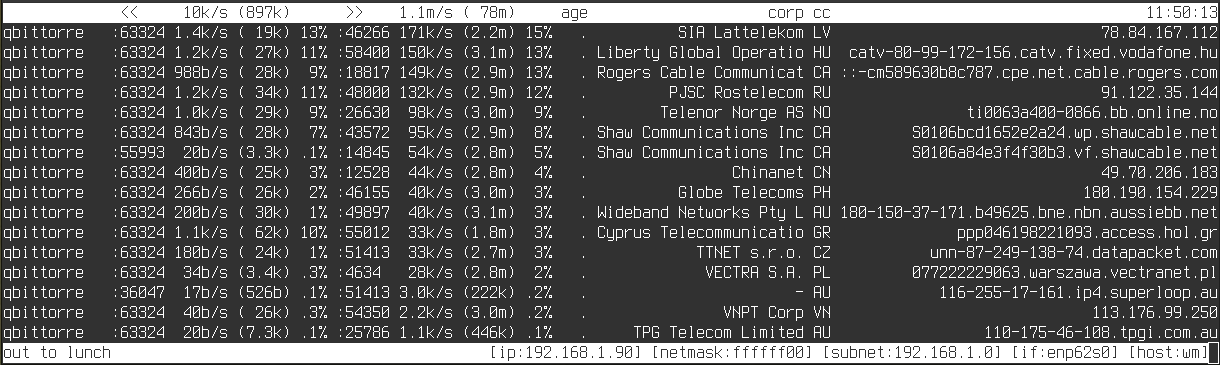Select the Telenor Norge AS row

coord(610,112)
